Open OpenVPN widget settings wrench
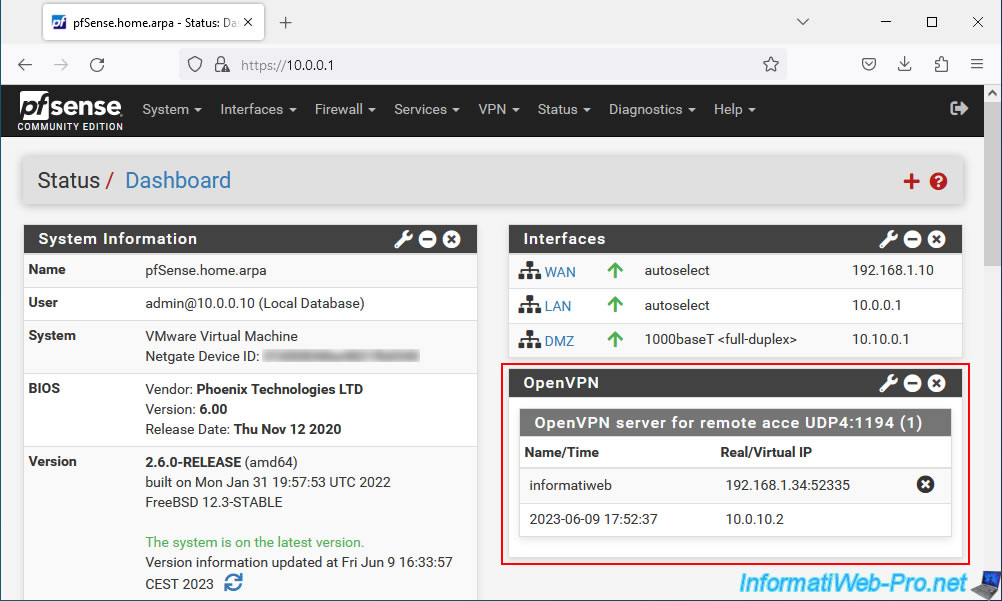1002x601 pixels. point(888,383)
